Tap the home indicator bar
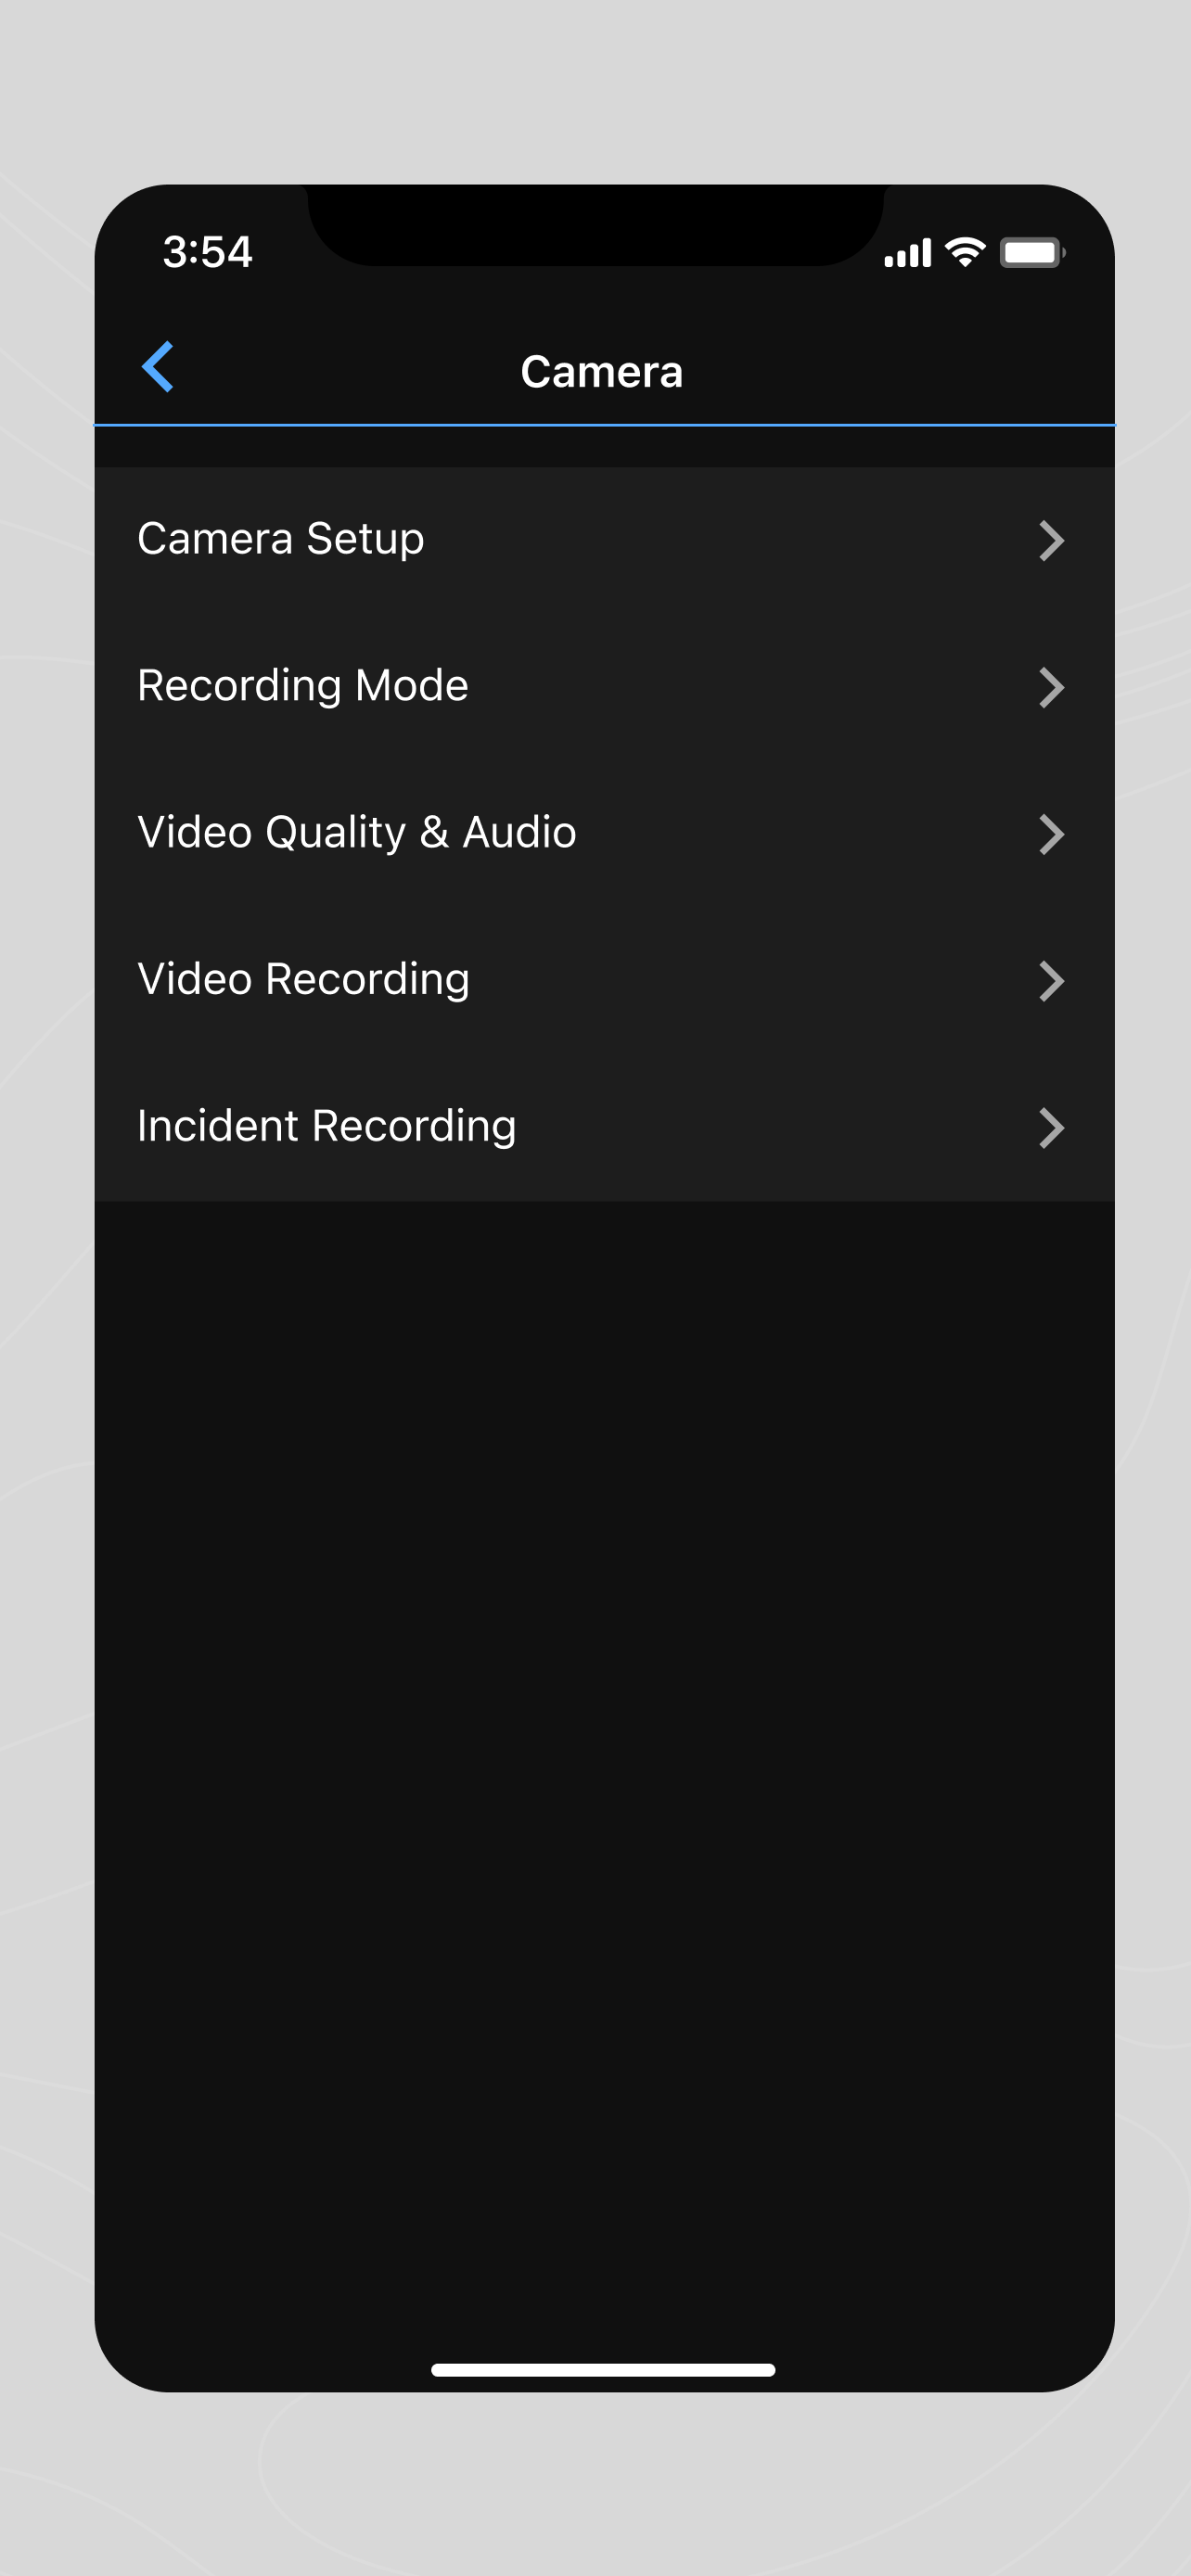Screen dimensions: 1191x2576 (603, 2370)
